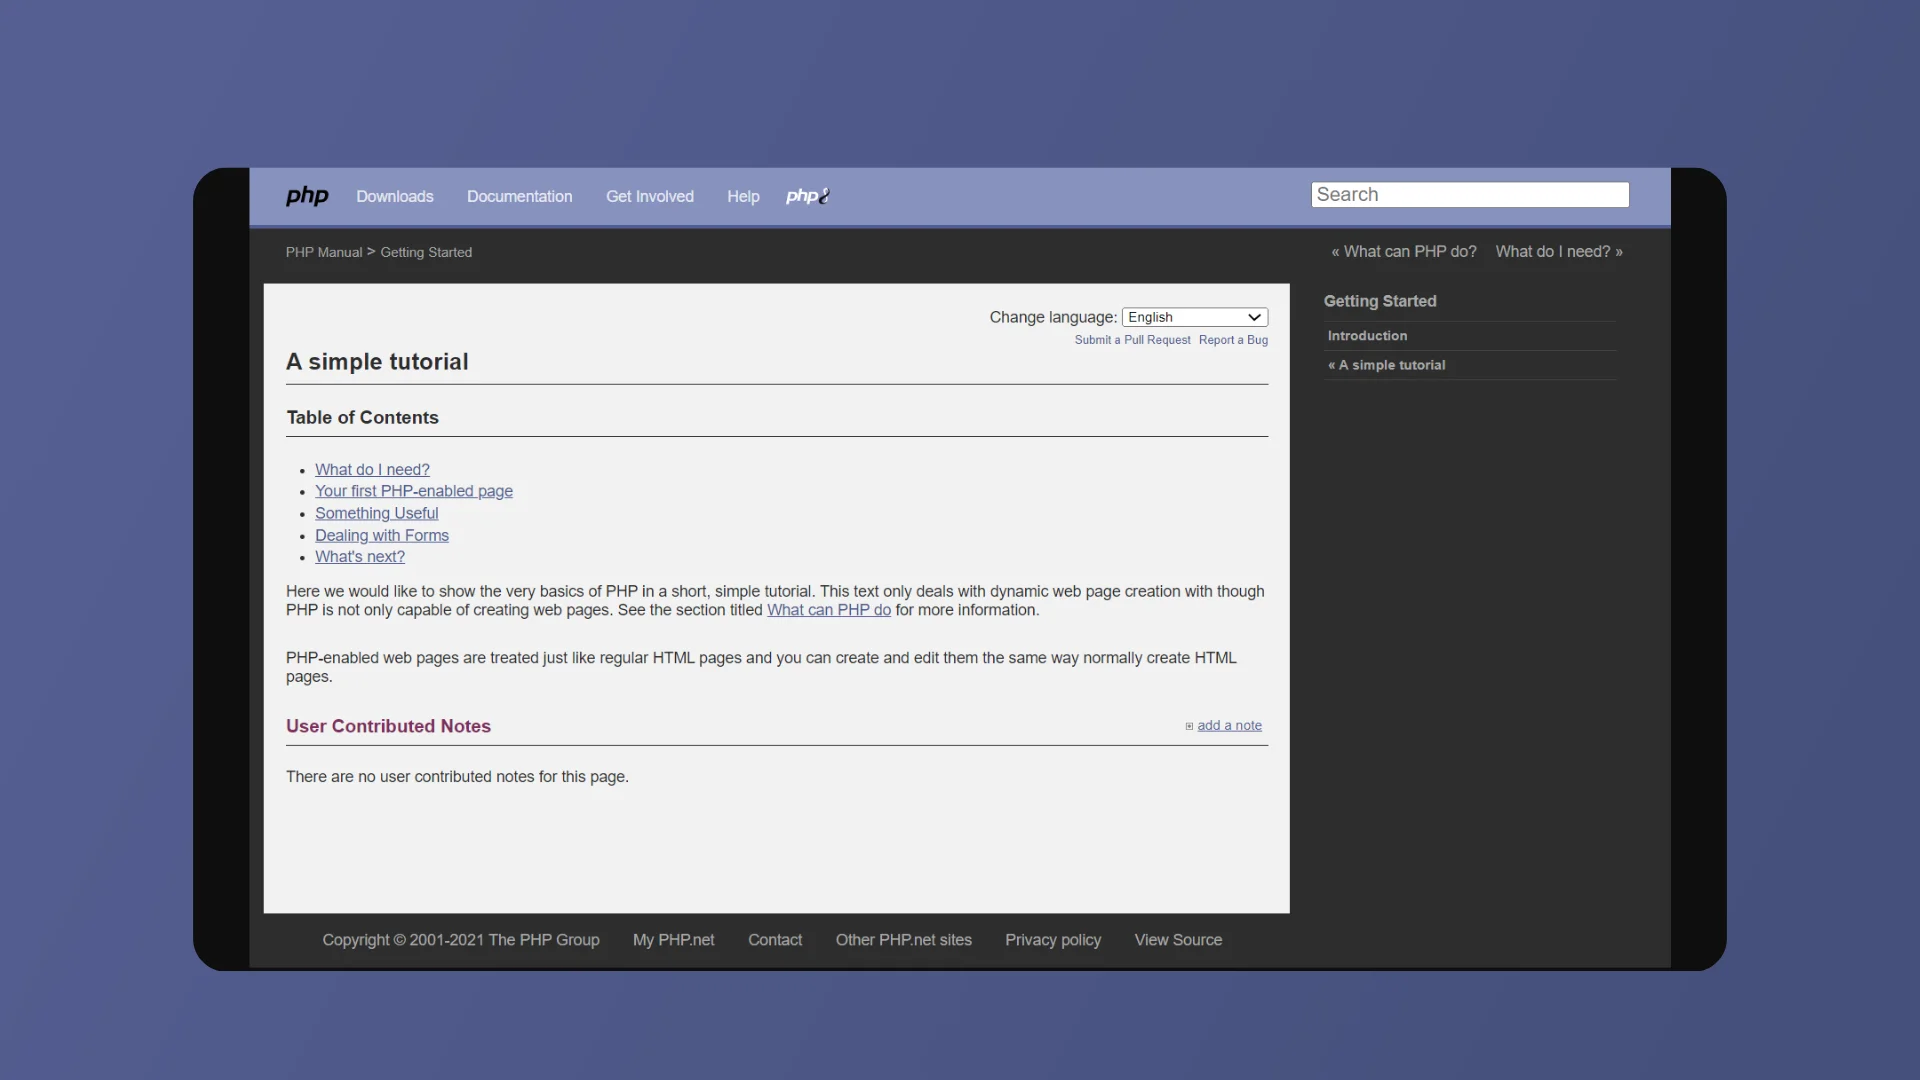
Task: Click the "Something Useful" link
Action: (x=377, y=513)
